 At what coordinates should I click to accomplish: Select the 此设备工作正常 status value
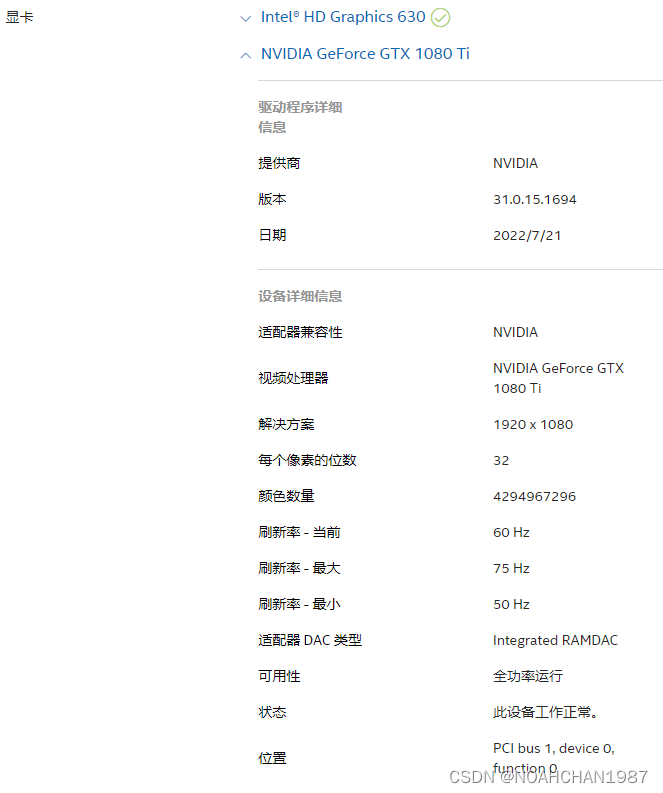click(546, 712)
